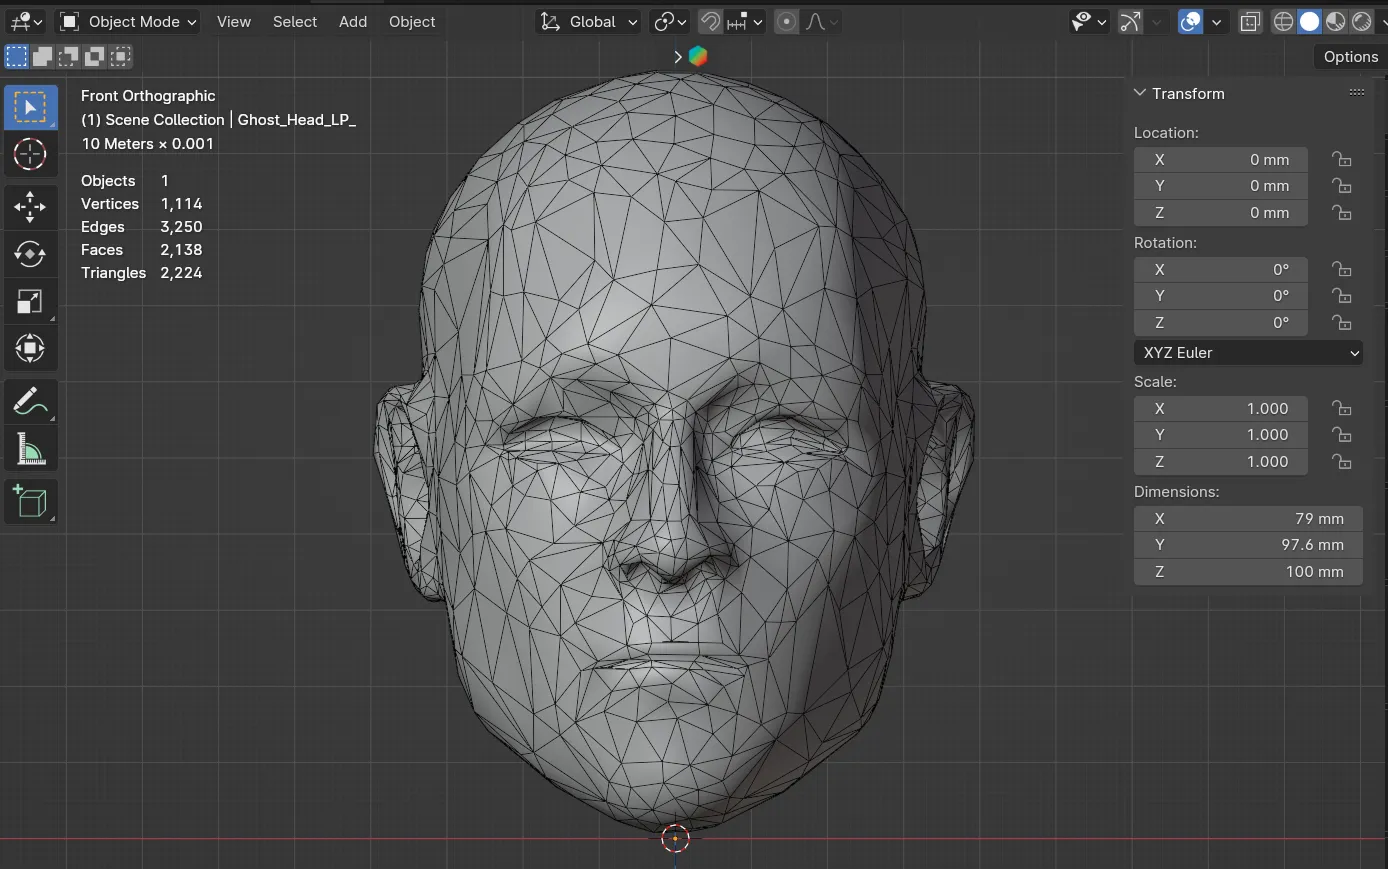Enable snapping with the magnet icon
Image resolution: width=1388 pixels, height=869 pixels.
(x=710, y=21)
